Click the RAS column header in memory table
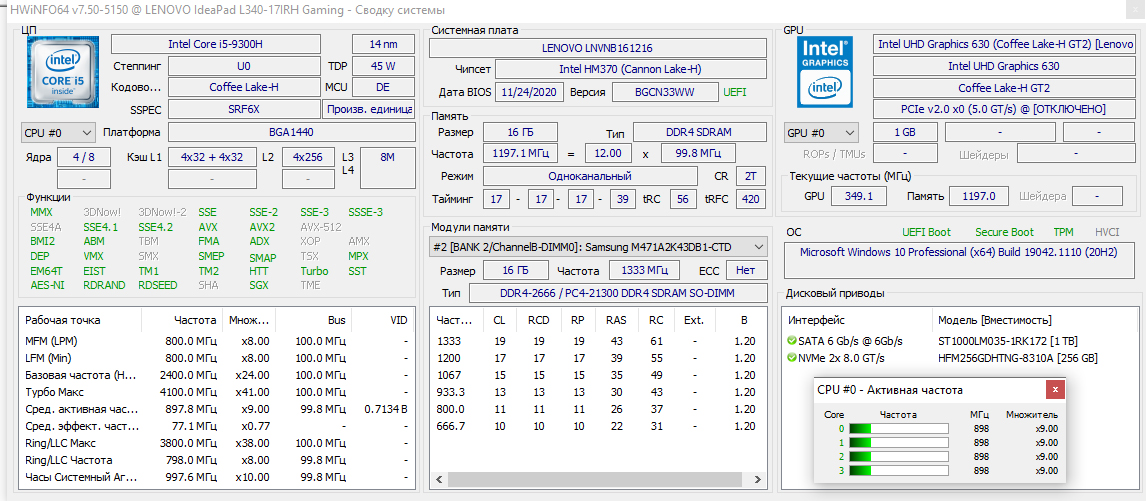Screen dimensions: 1146x501 [x=616, y=320]
